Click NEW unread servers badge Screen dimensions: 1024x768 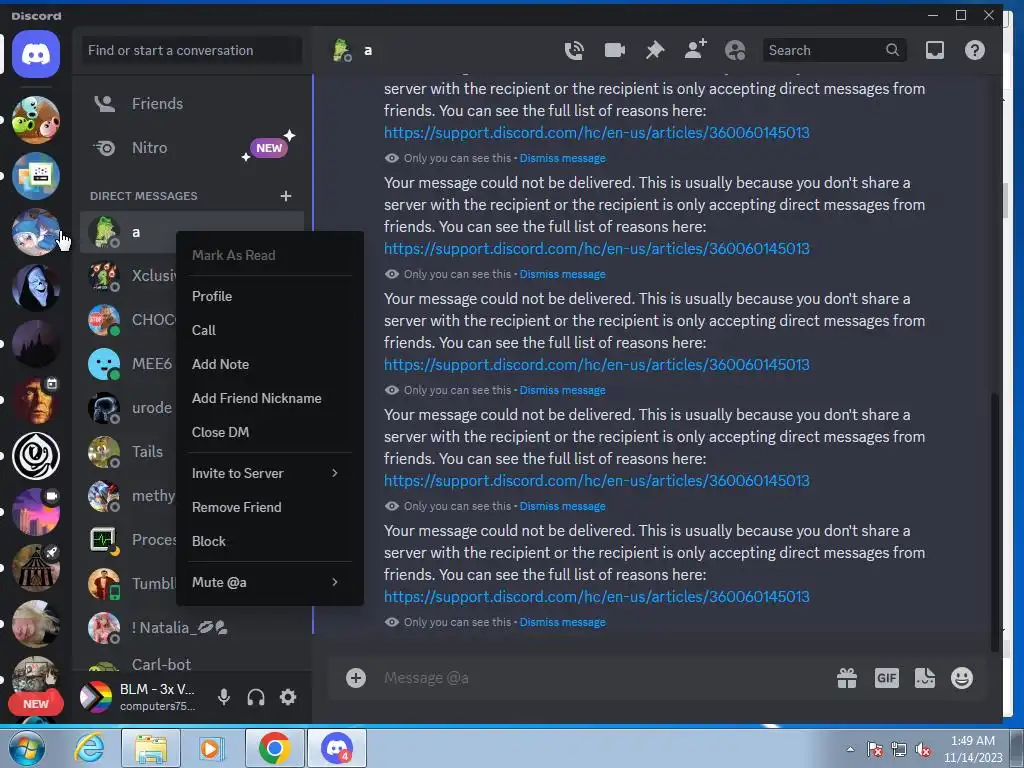pyautogui.click(x=36, y=703)
